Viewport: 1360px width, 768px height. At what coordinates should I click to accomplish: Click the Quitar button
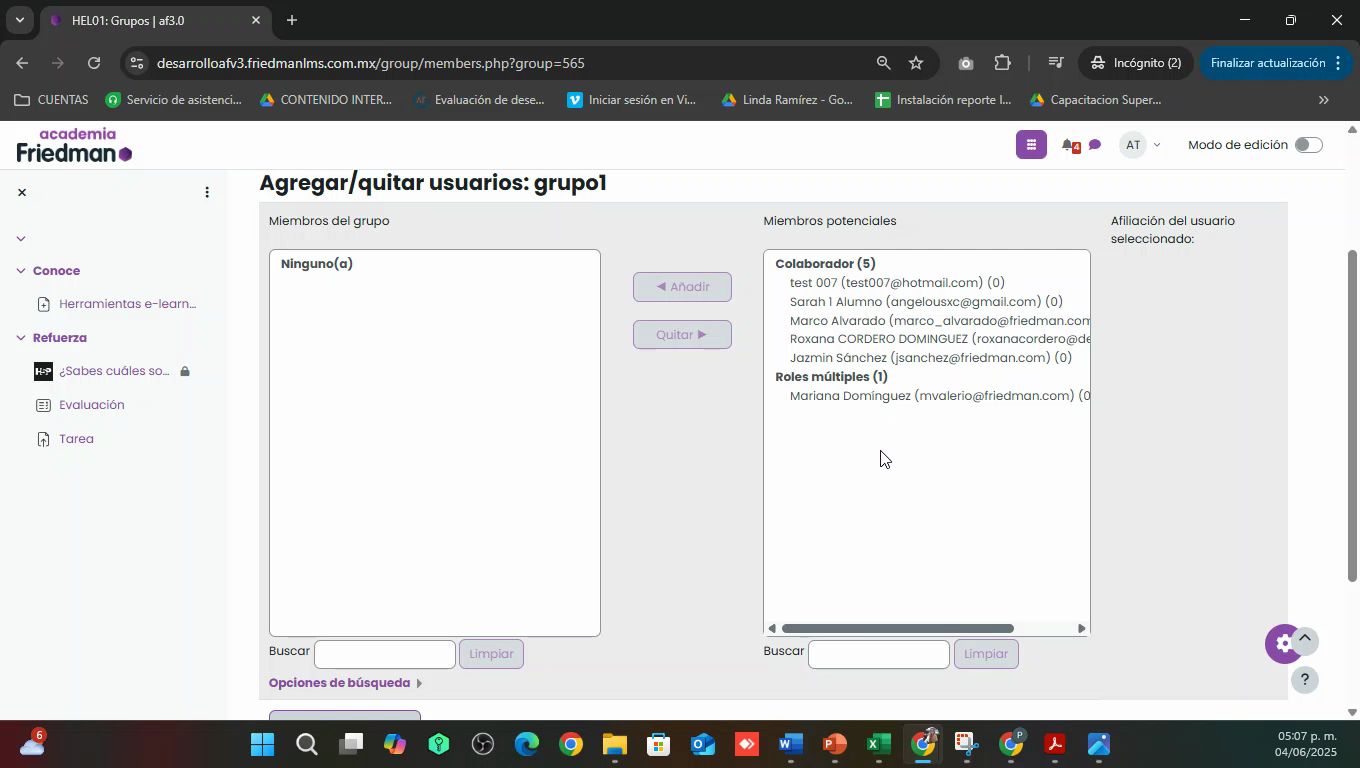[x=682, y=335]
